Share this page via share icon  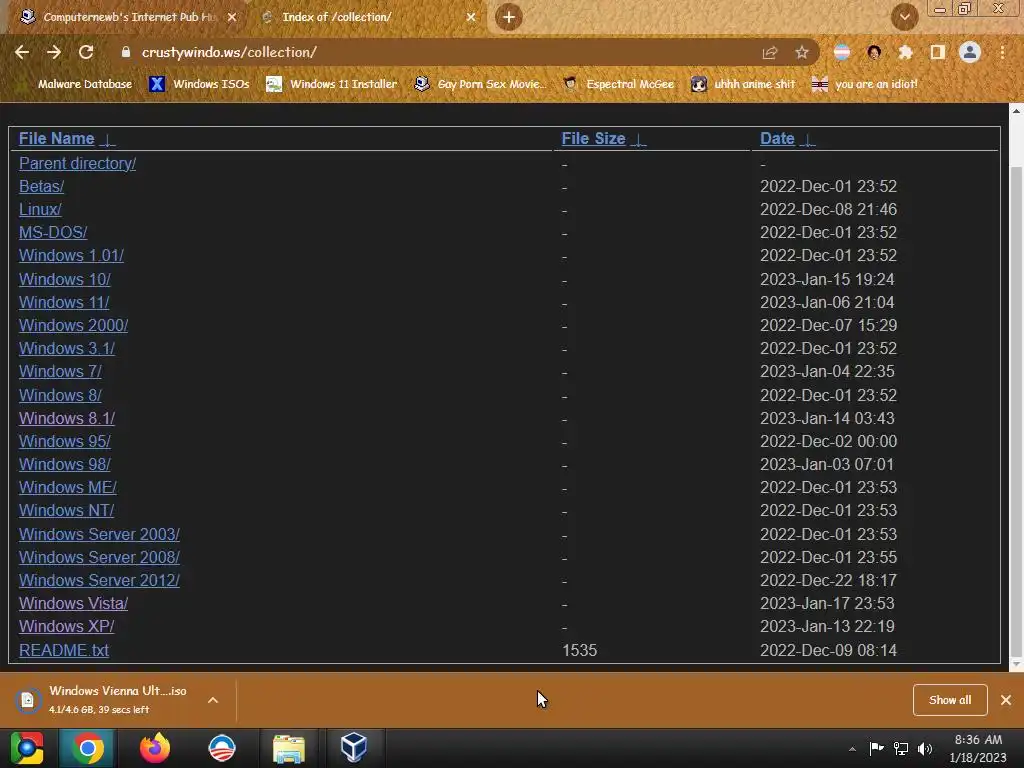[x=770, y=52]
